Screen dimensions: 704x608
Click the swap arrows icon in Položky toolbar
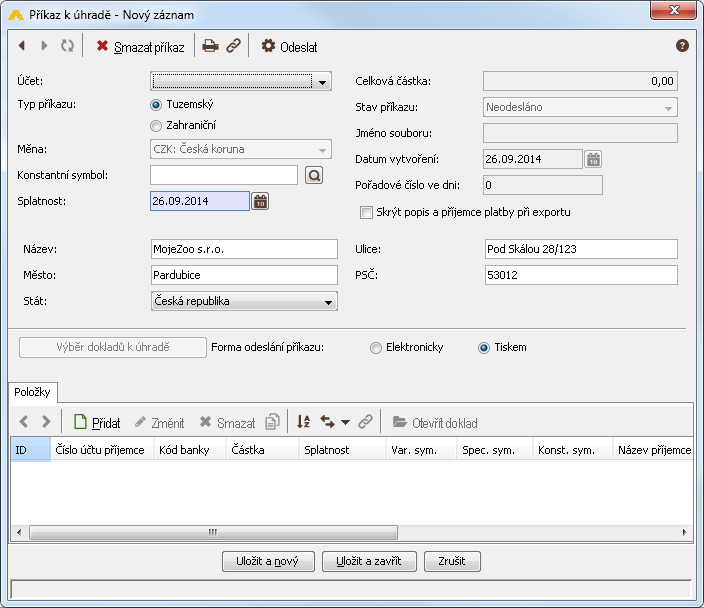point(327,422)
